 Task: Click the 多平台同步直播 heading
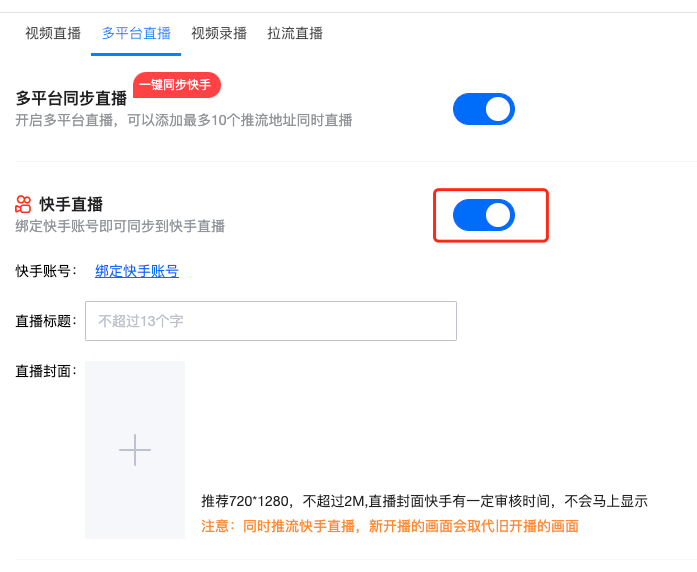pyautogui.click(x=71, y=98)
